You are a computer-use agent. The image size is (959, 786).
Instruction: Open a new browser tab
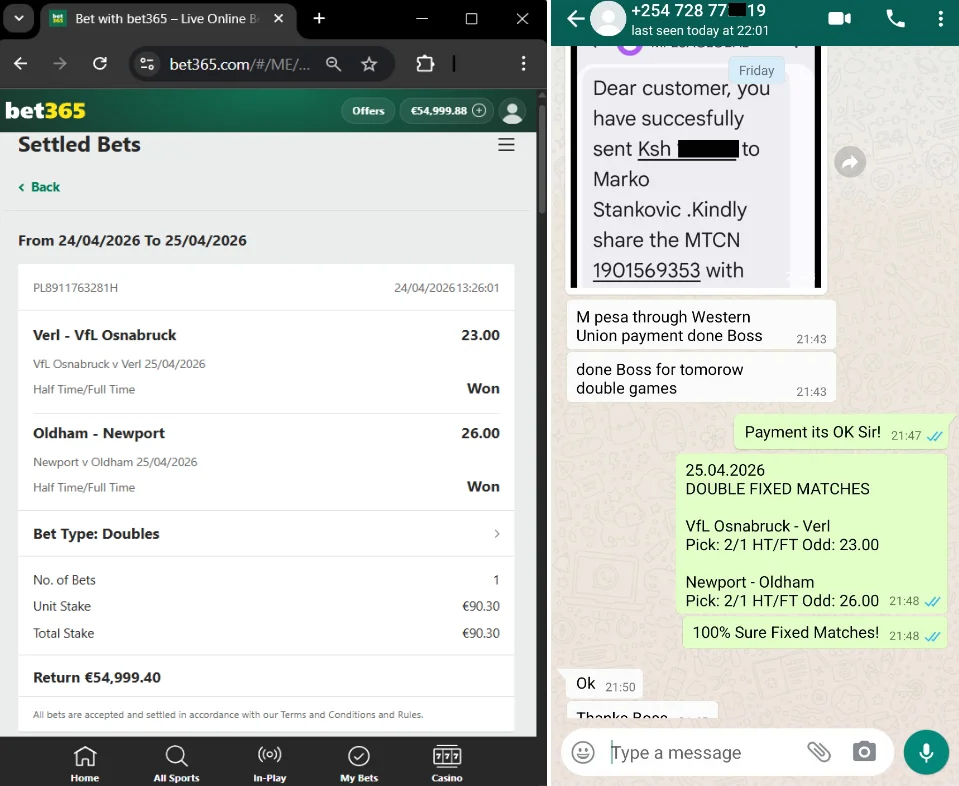(x=319, y=18)
